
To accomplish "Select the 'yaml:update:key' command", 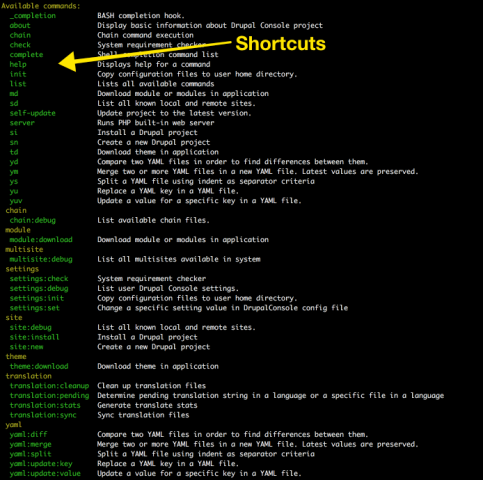I will (41, 464).
